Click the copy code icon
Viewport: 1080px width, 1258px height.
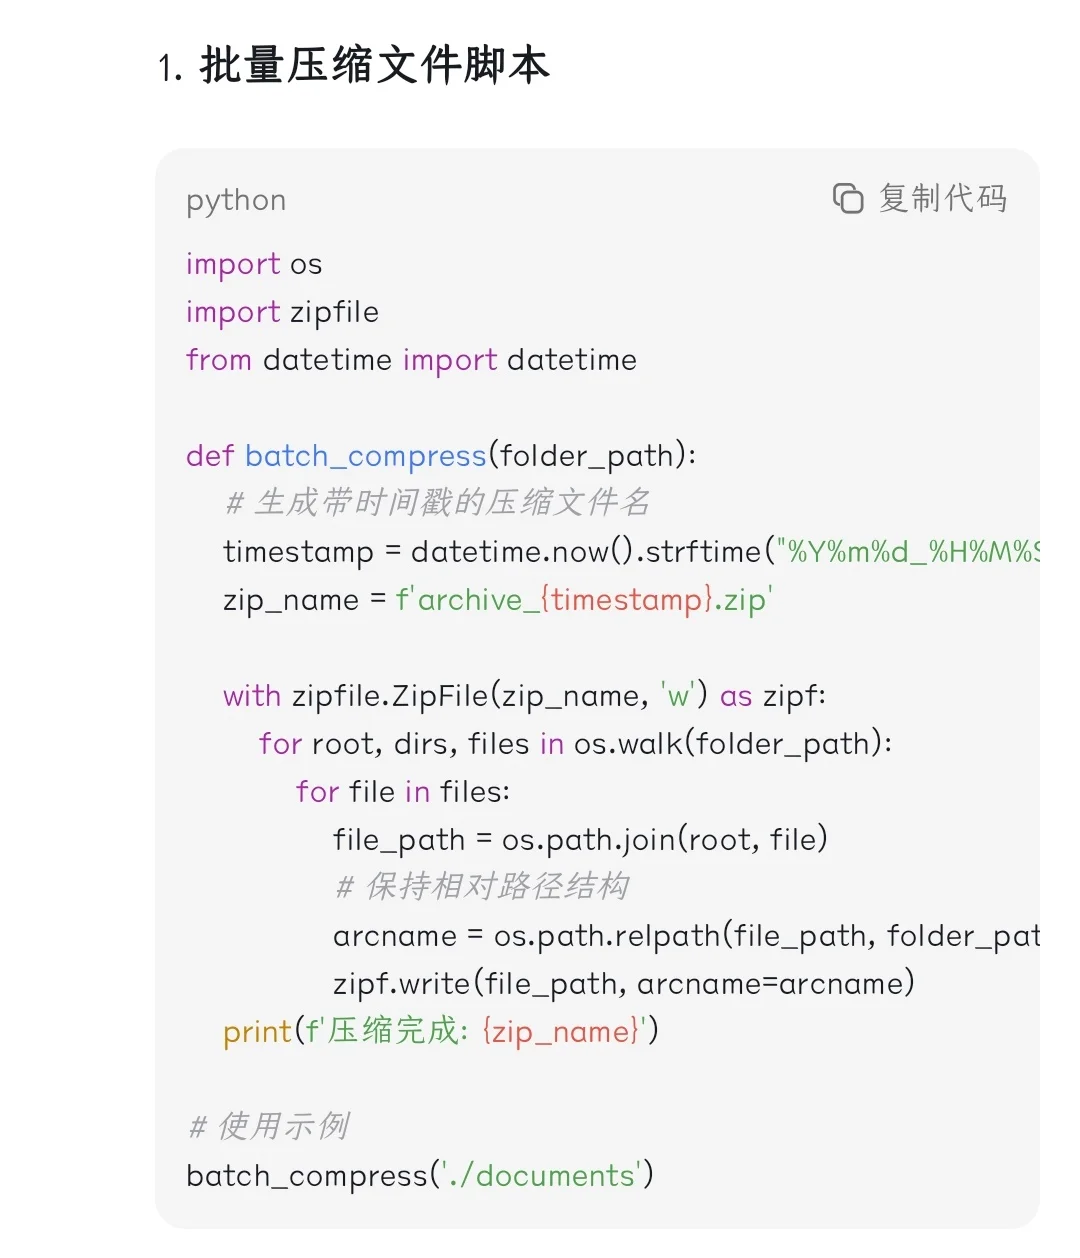(847, 199)
